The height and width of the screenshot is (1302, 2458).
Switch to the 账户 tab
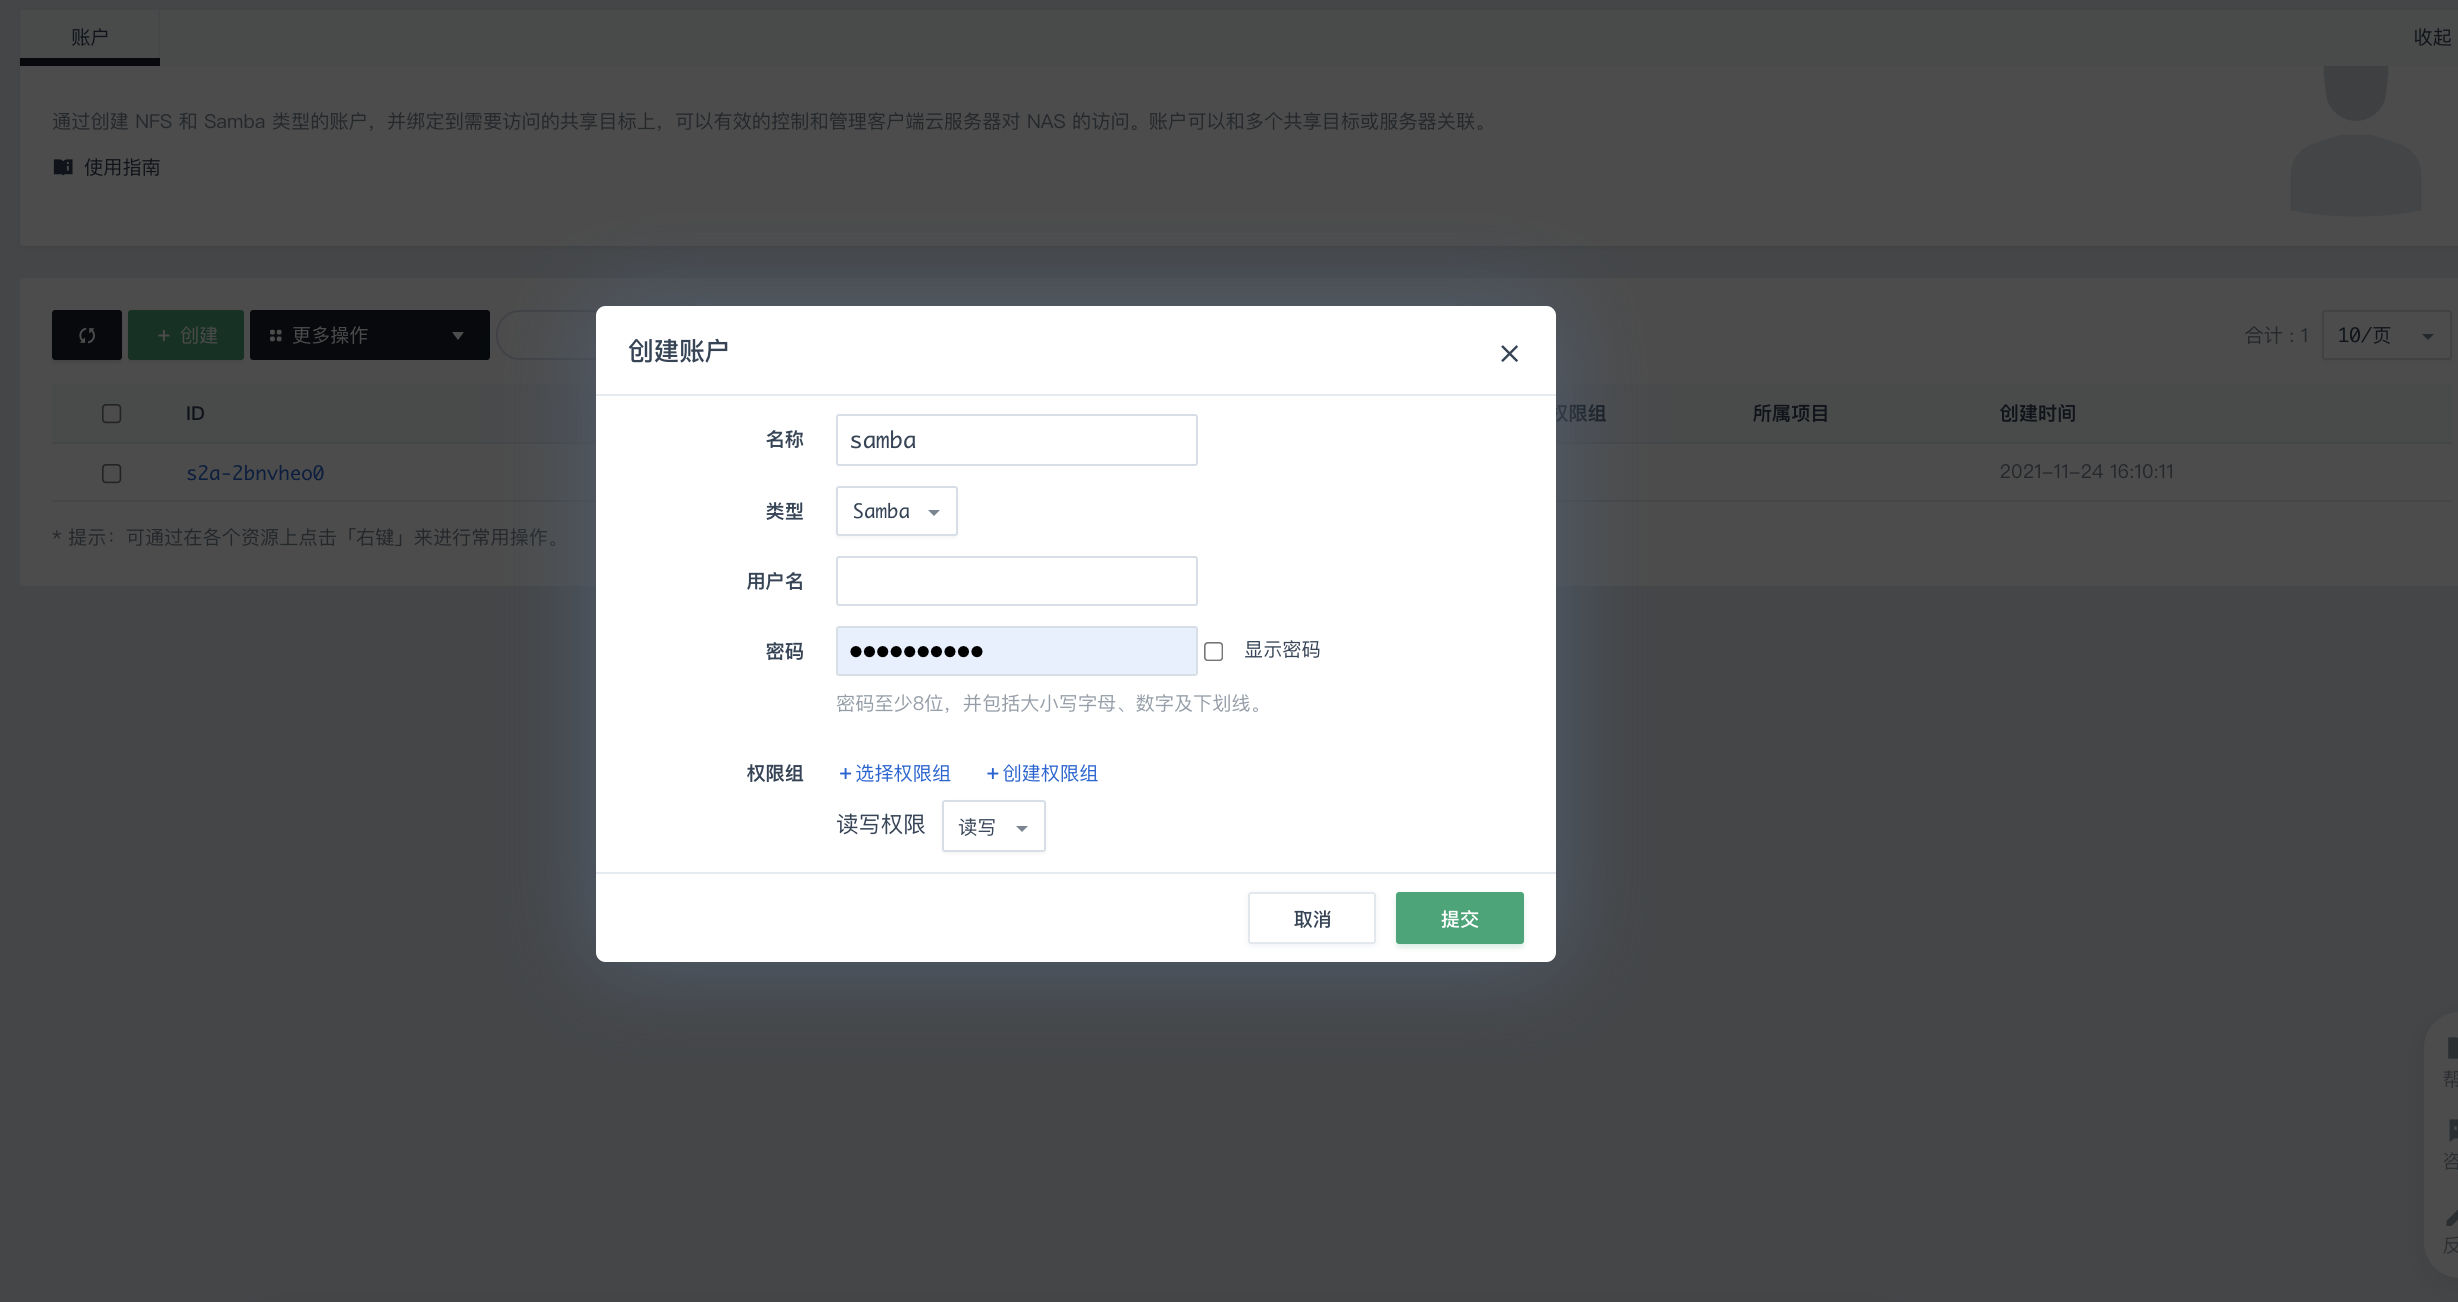(x=89, y=37)
